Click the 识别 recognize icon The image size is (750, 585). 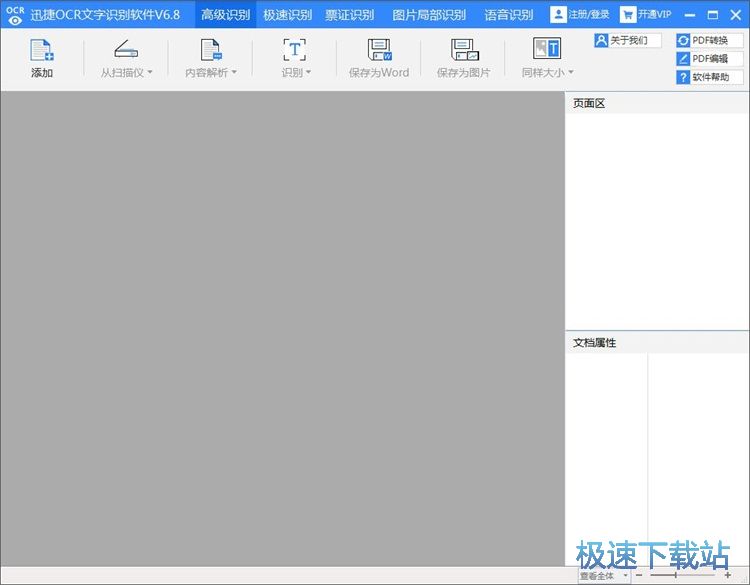[294, 51]
